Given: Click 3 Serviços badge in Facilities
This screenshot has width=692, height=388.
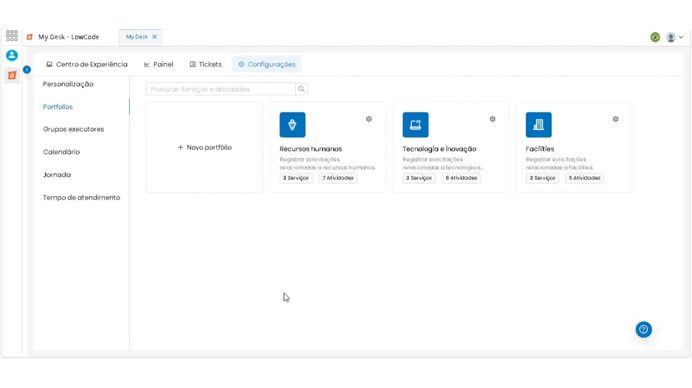Looking at the screenshot, I should [x=542, y=178].
